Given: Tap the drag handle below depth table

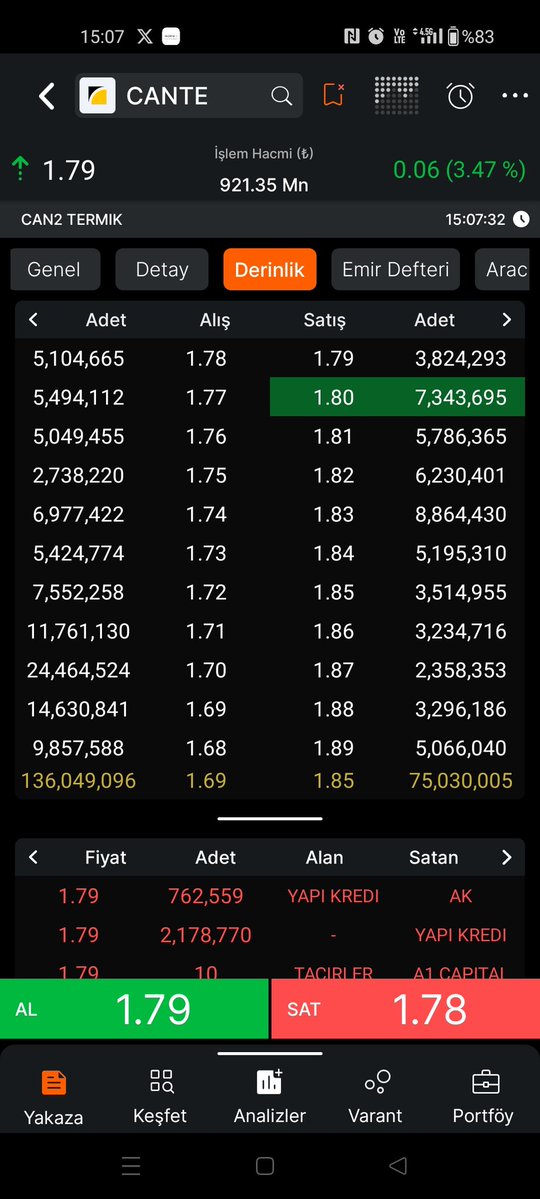Looking at the screenshot, I should [x=269, y=818].
